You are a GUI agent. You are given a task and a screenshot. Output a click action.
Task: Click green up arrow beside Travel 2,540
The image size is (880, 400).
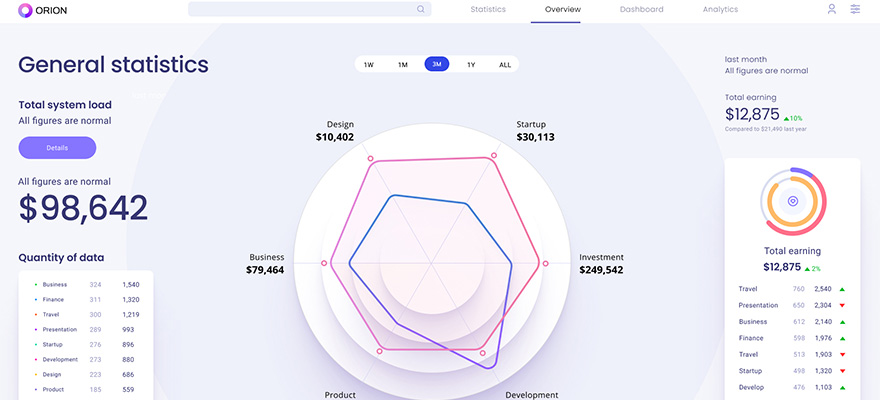(843, 289)
